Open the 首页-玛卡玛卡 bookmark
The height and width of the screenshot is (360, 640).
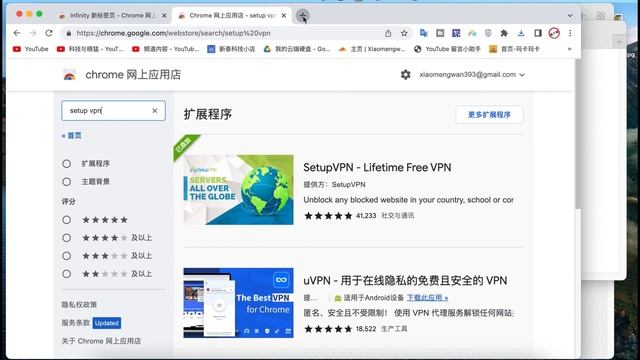514,49
